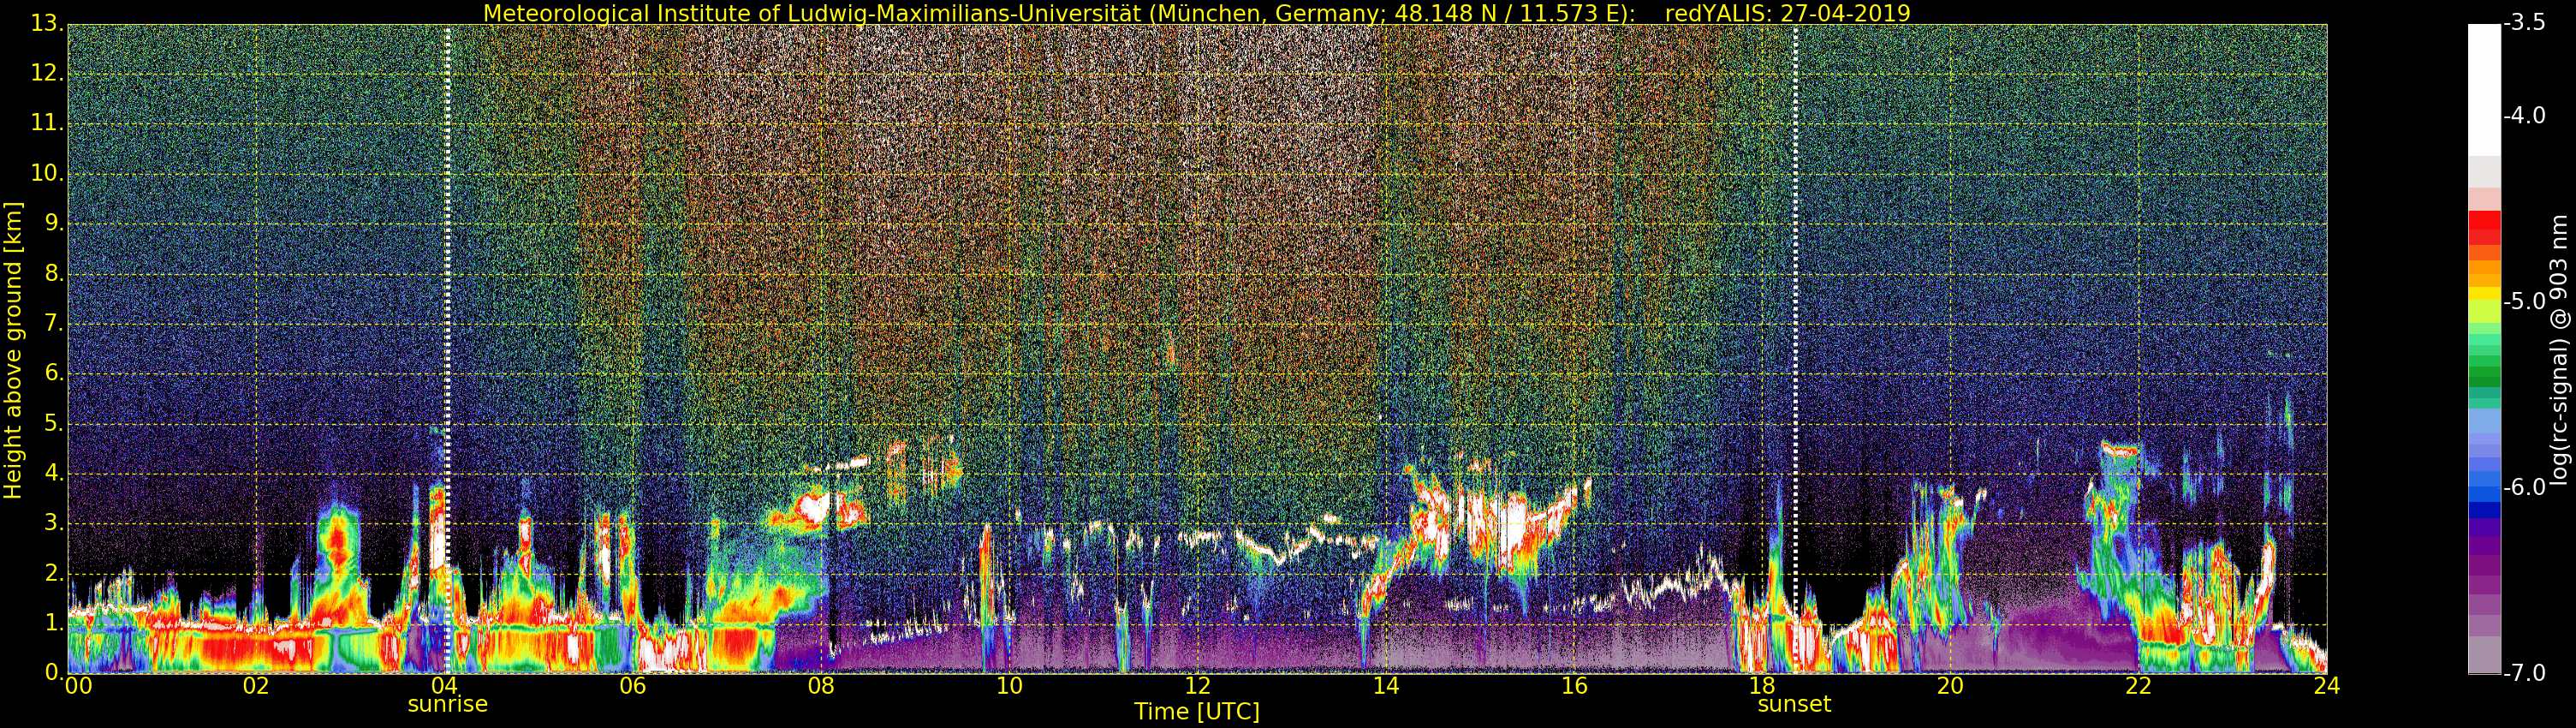This screenshot has height=728, width=2576.
Task: Click the '18' tick label on the time axis
Action: point(1762,686)
